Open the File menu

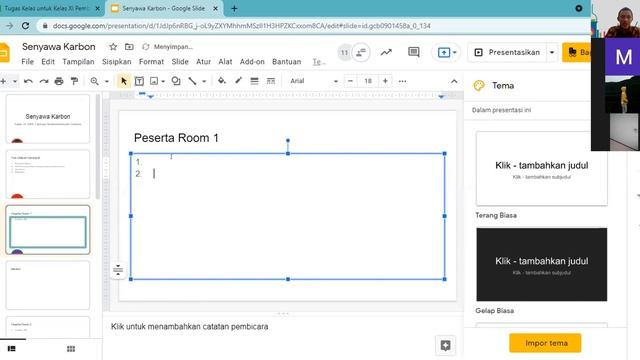click(x=27, y=62)
